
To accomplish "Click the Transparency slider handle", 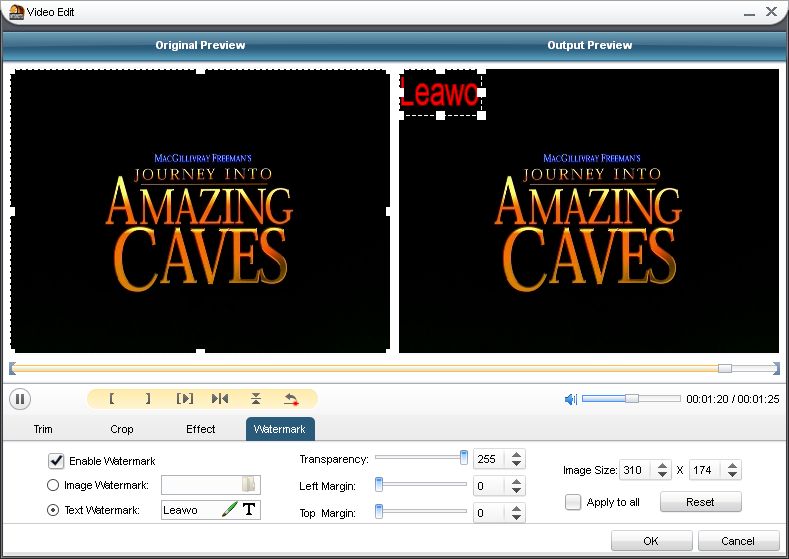I will coord(463,458).
